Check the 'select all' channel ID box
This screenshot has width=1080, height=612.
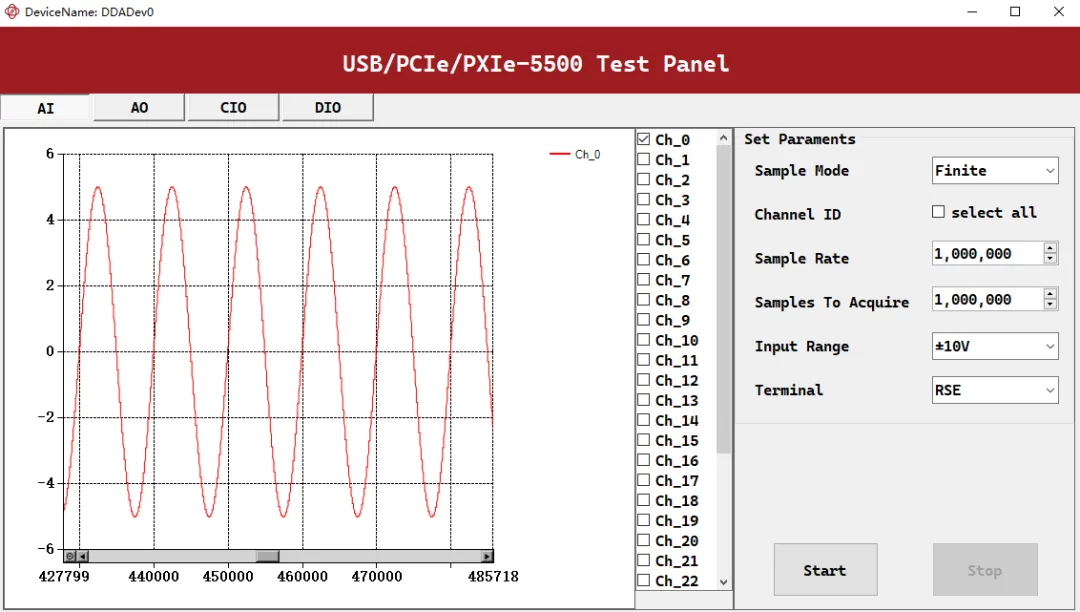pos(938,212)
